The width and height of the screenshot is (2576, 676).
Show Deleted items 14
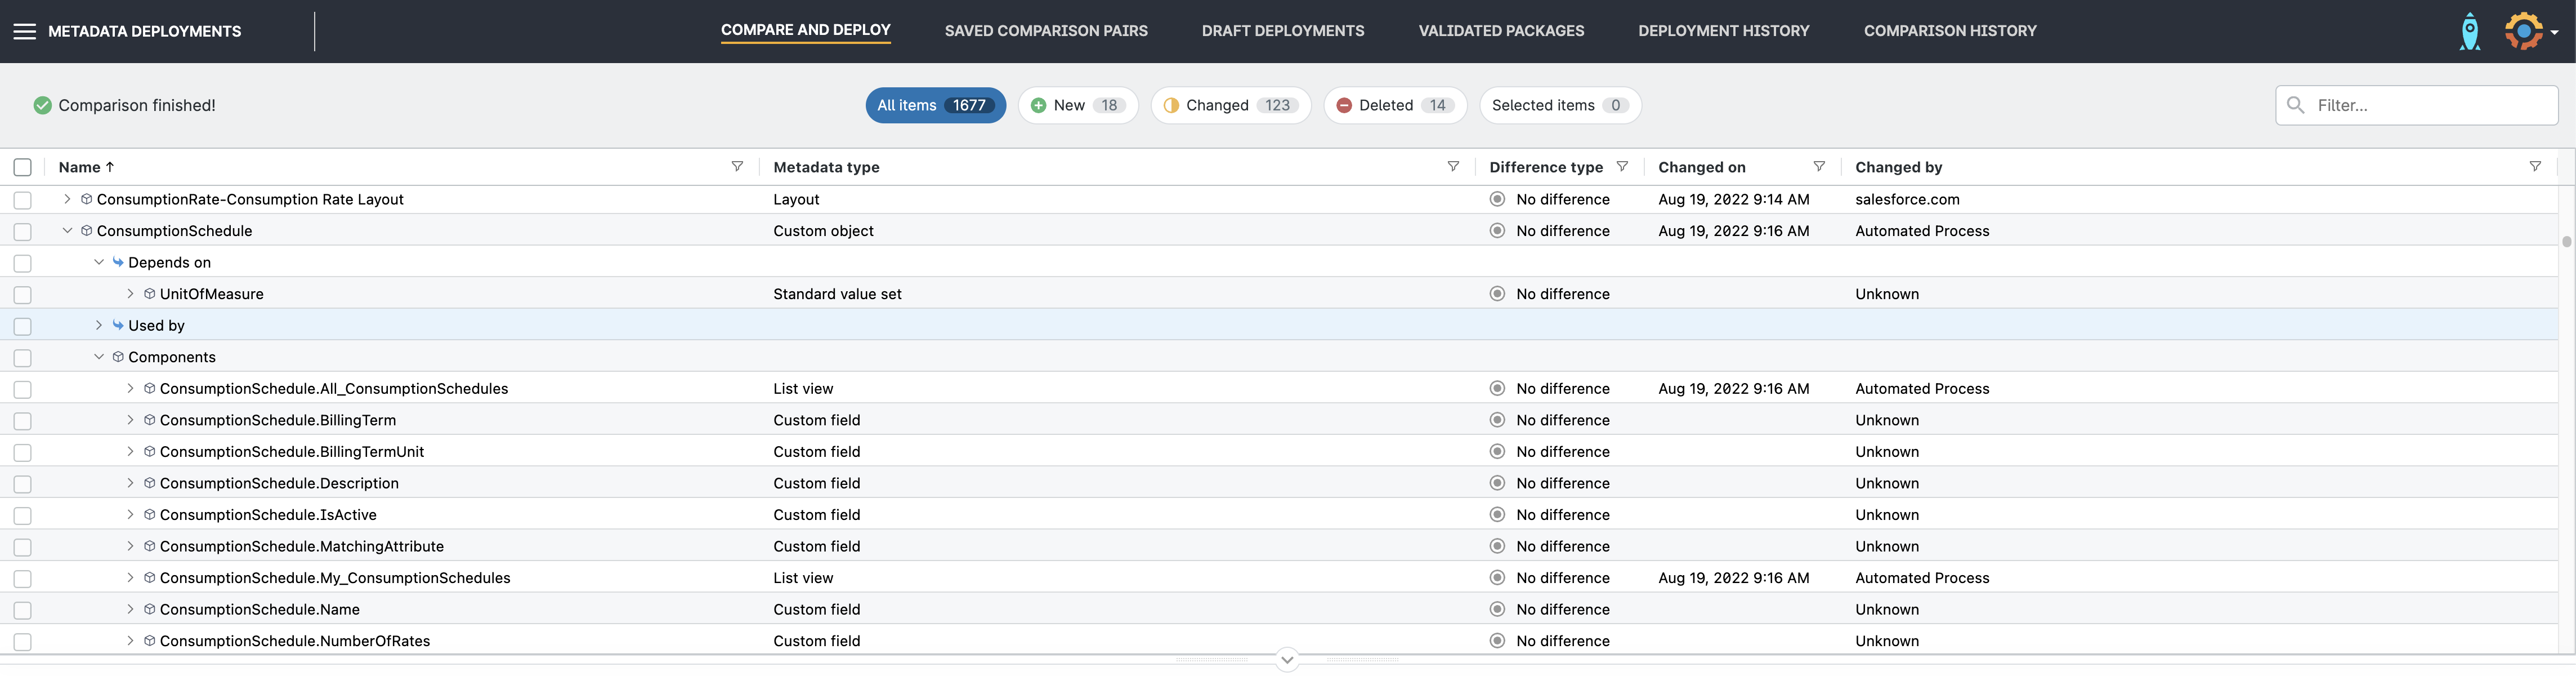pos(1394,105)
